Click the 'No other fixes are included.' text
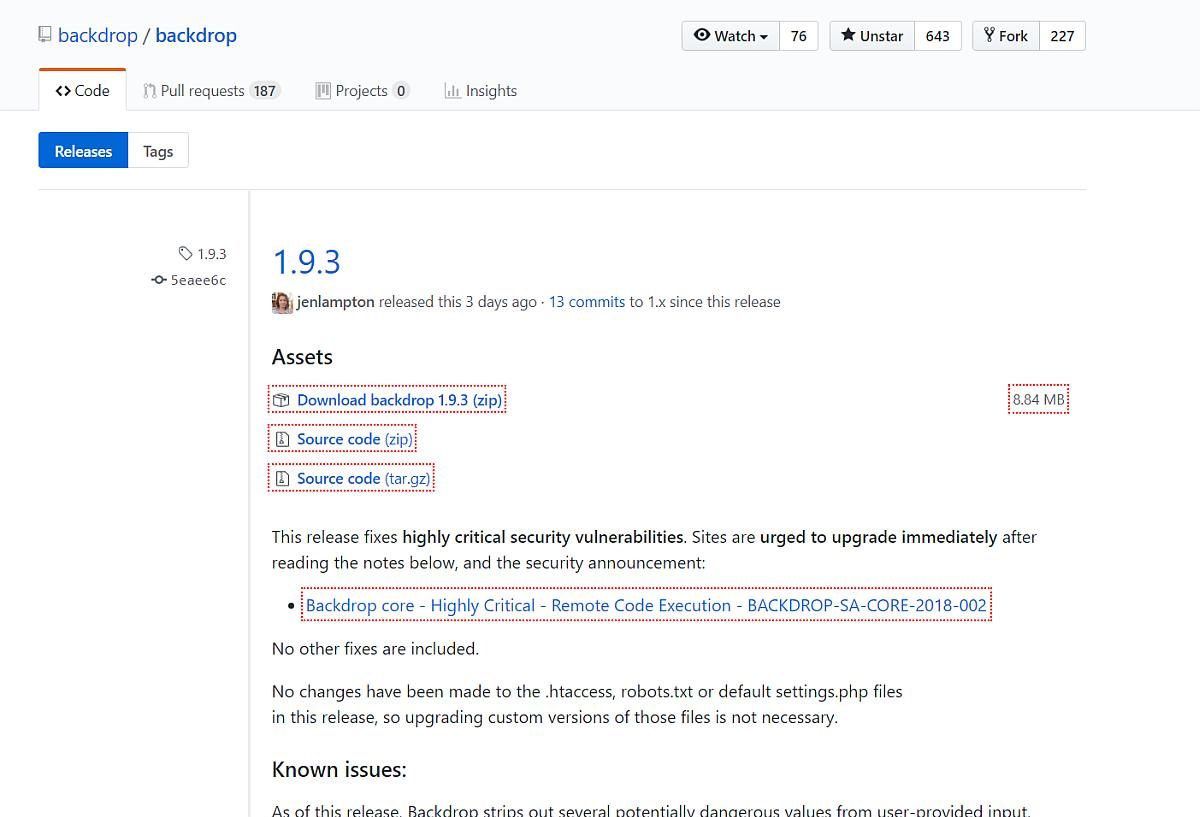 pyautogui.click(x=375, y=649)
